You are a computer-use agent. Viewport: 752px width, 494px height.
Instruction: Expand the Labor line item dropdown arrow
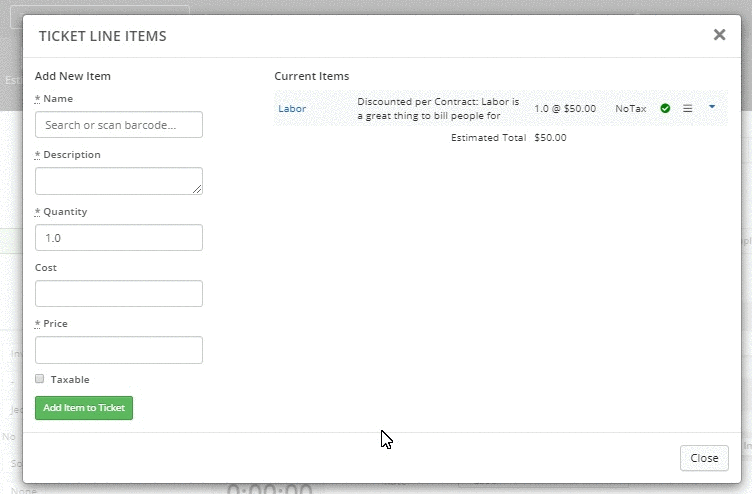click(x=712, y=106)
